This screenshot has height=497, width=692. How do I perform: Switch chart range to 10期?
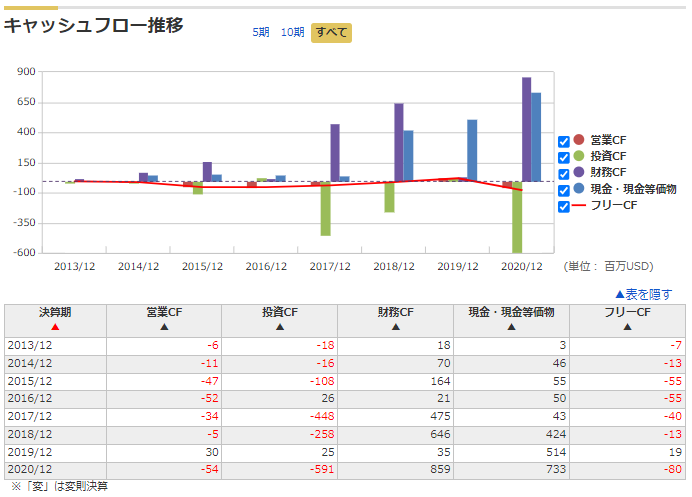(293, 32)
